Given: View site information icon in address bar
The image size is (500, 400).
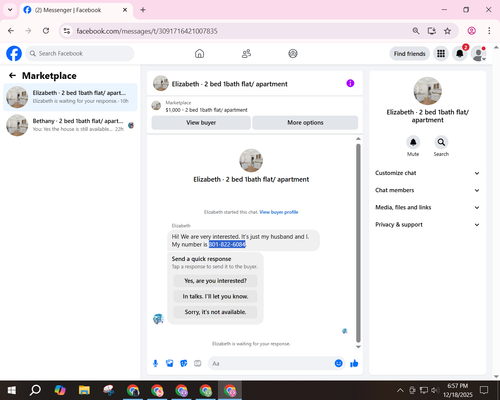Looking at the screenshot, I should pyautogui.click(x=67, y=31).
